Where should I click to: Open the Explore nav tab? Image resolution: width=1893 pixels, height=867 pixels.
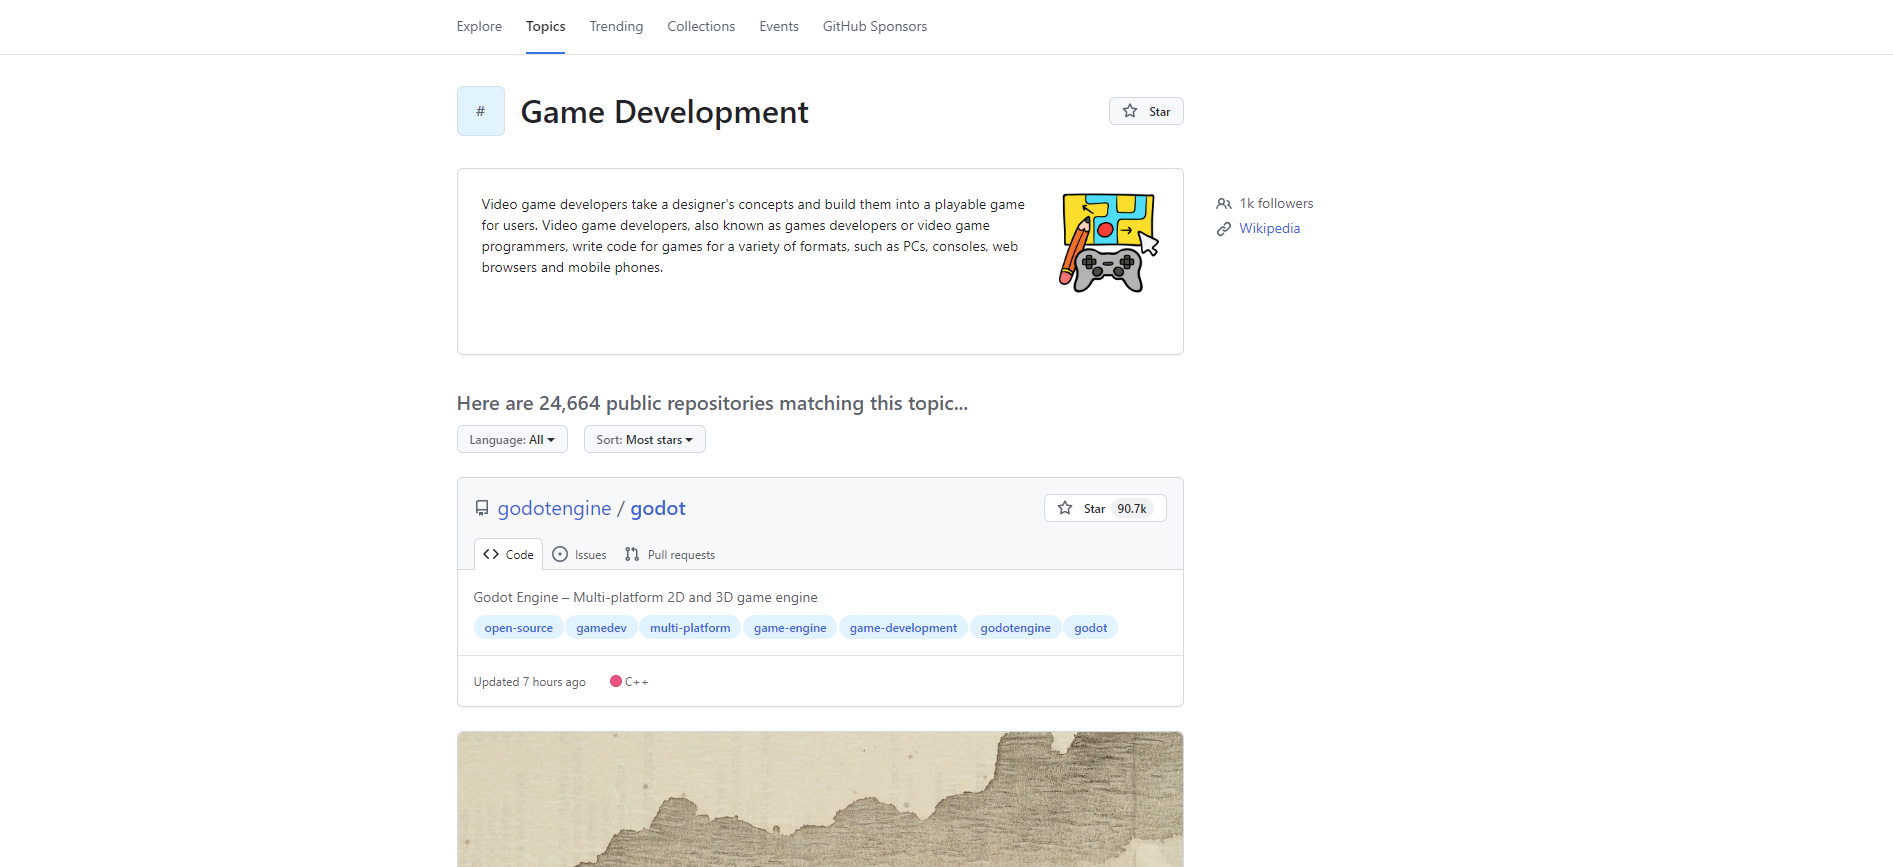tap(479, 26)
